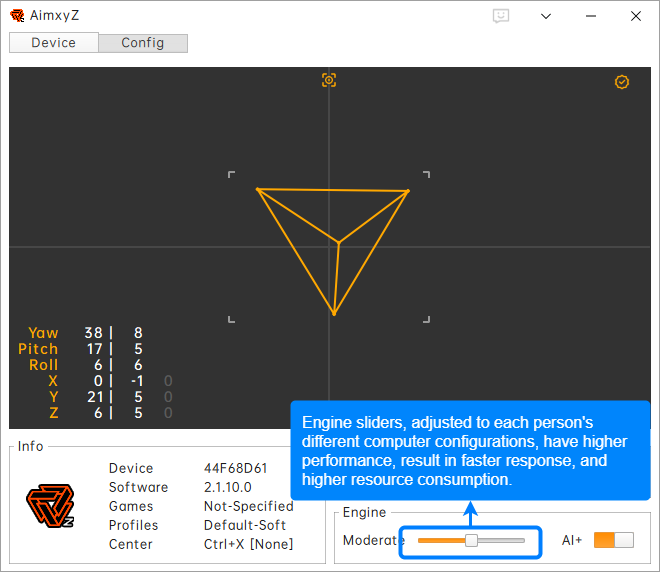This screenshot has height=573, width=661.
Task: Click the AimxyZ logo in Info panel
Action: [50, 506]
